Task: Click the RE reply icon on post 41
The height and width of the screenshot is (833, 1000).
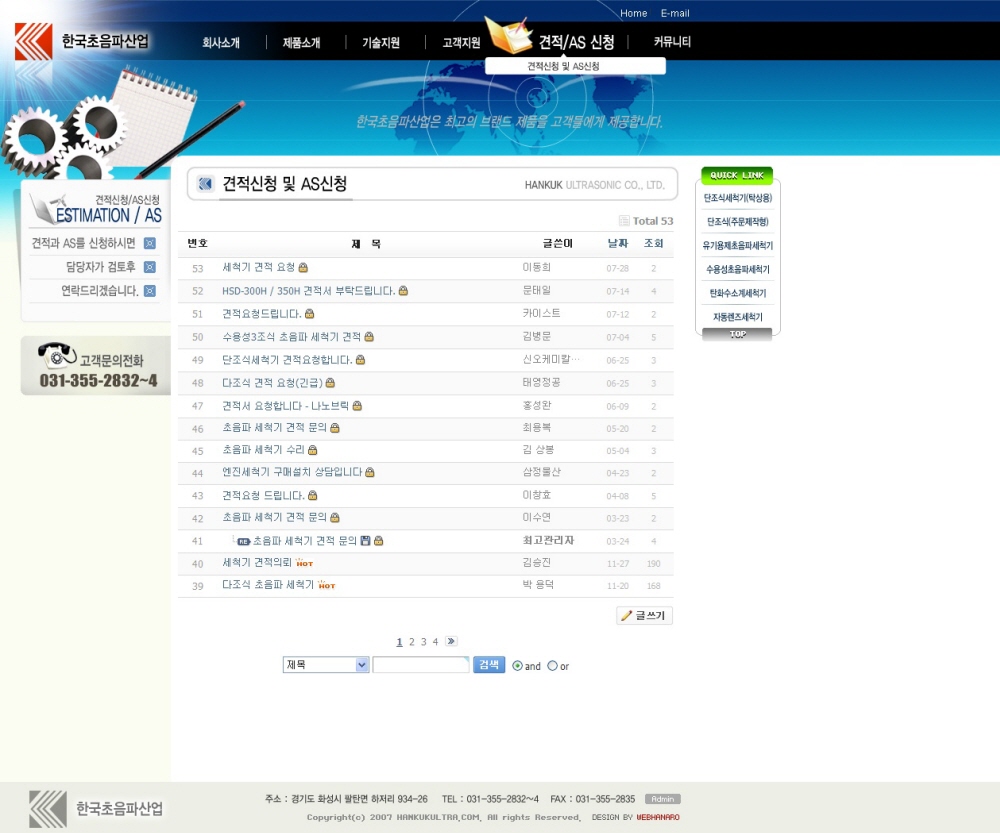Action: [243, 542]
